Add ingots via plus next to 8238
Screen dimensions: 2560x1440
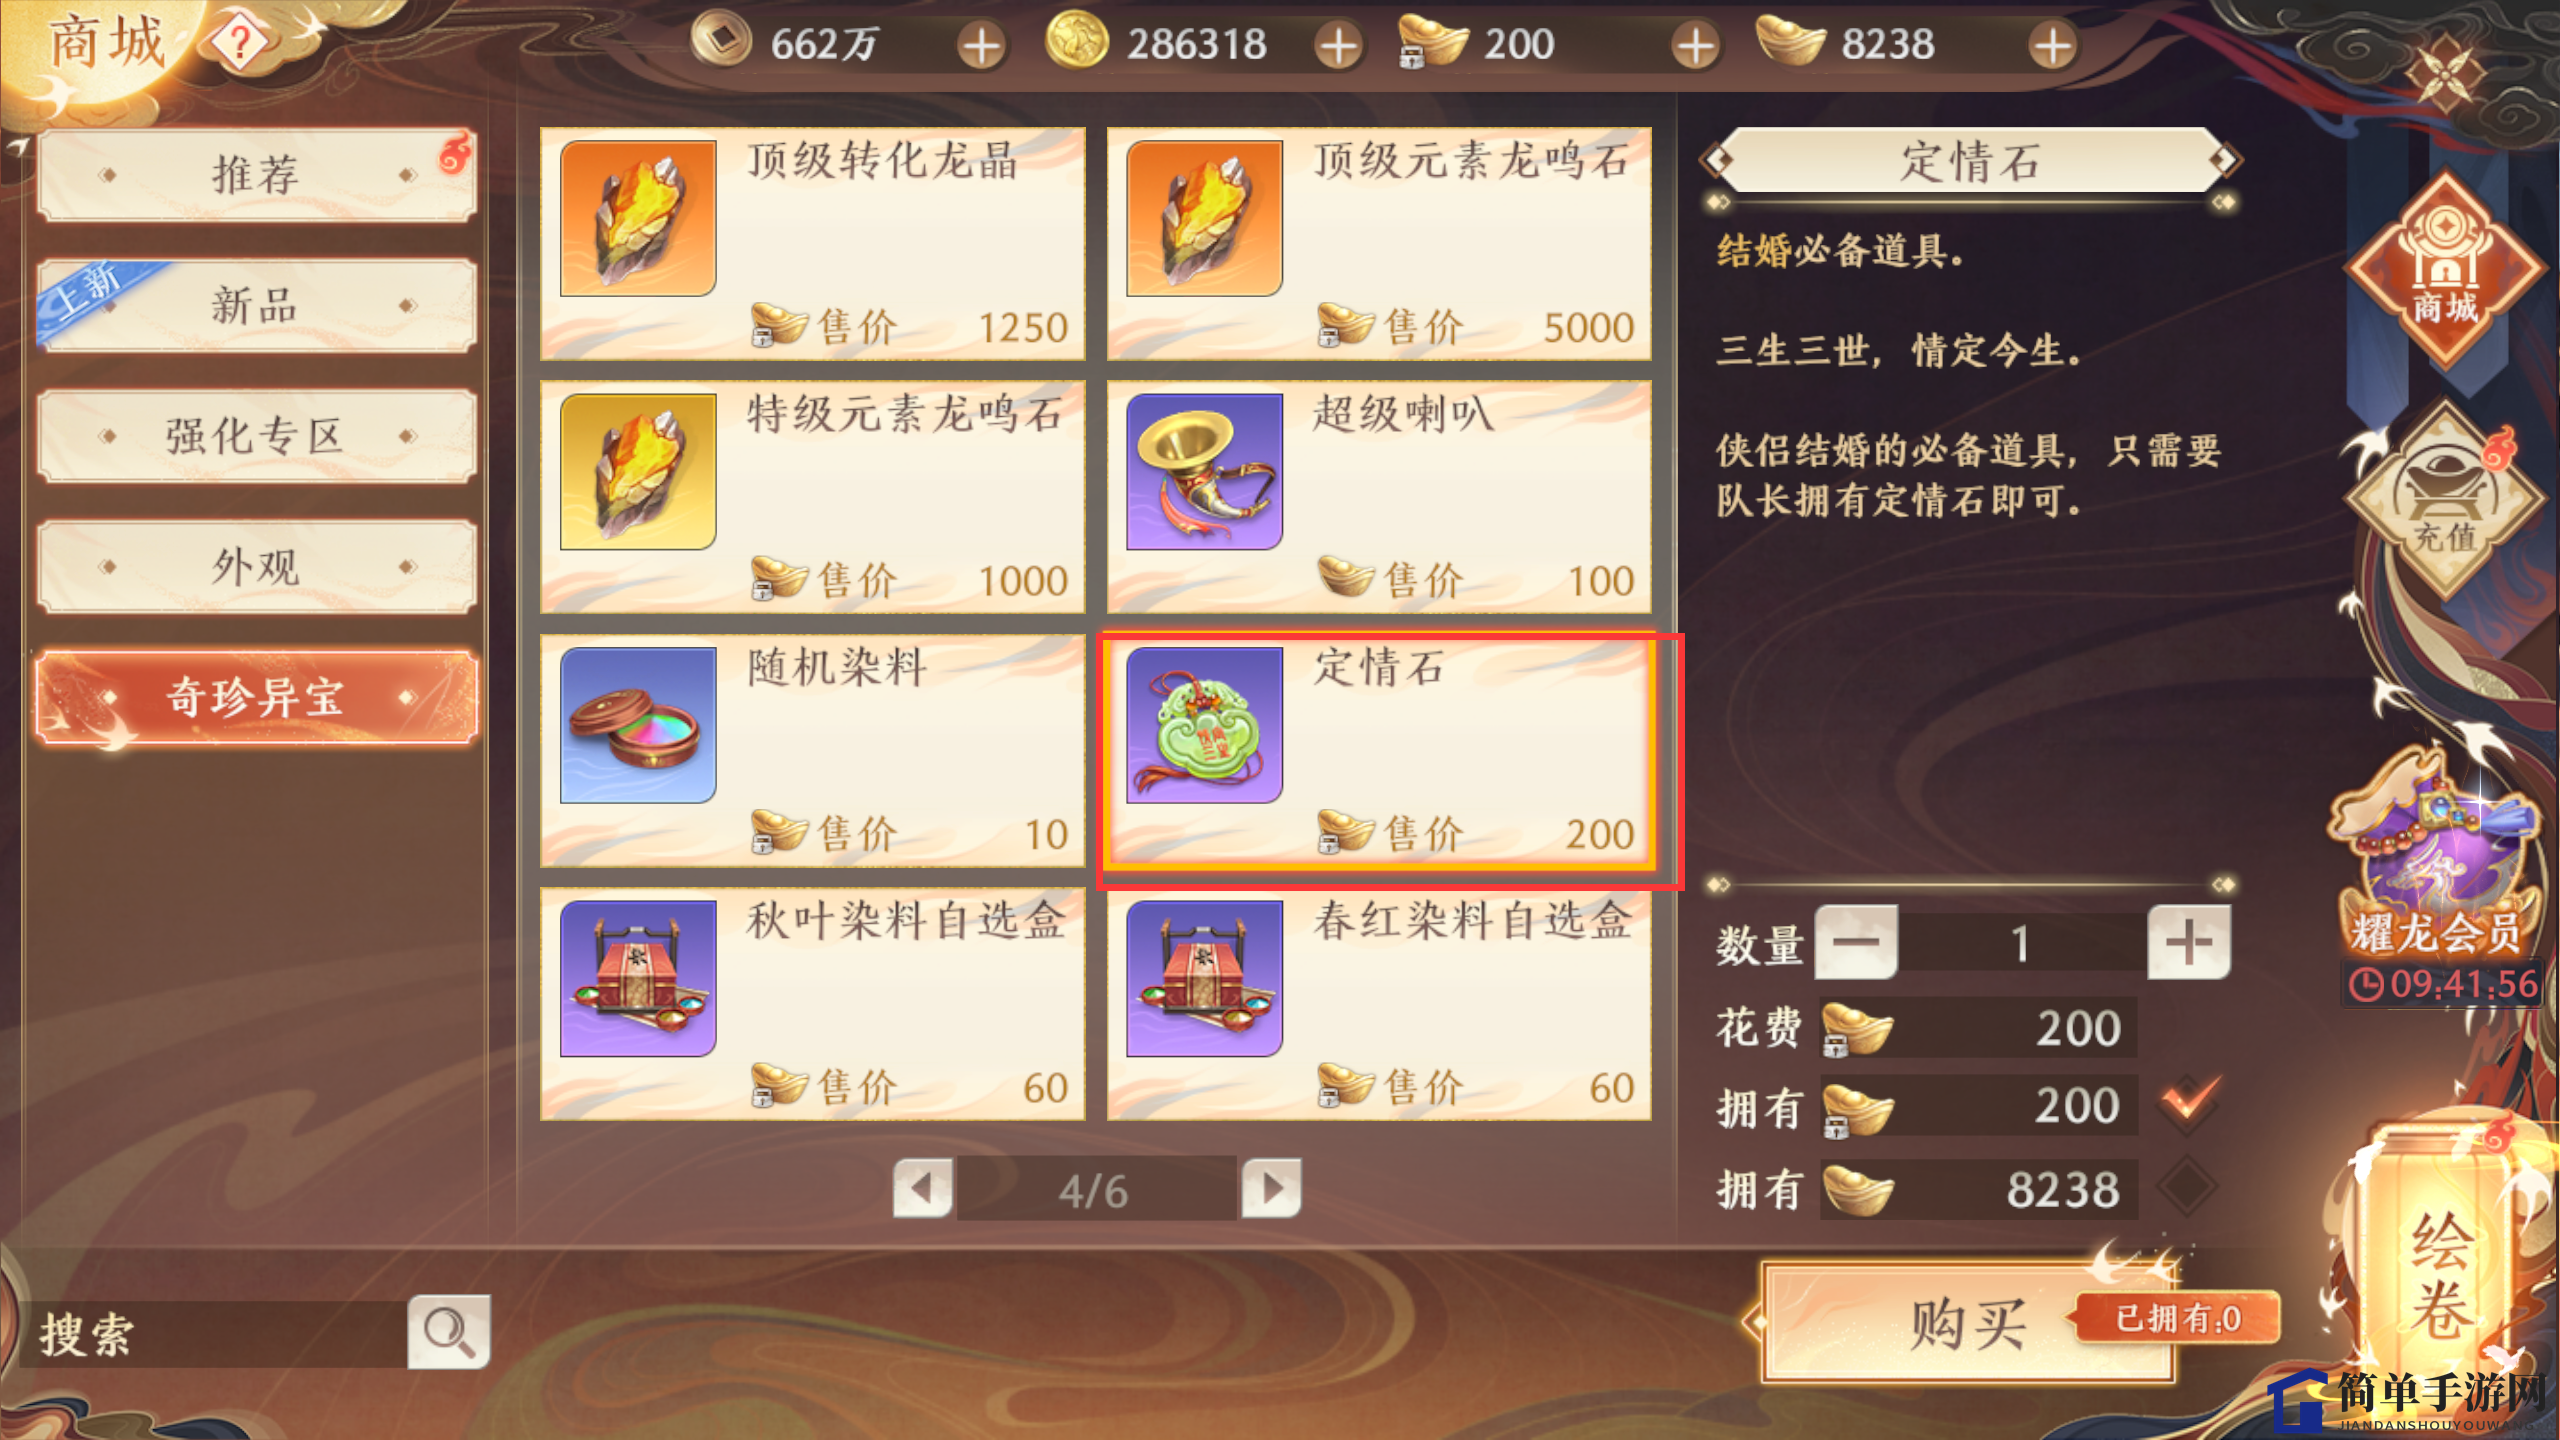coord(2052,46)
